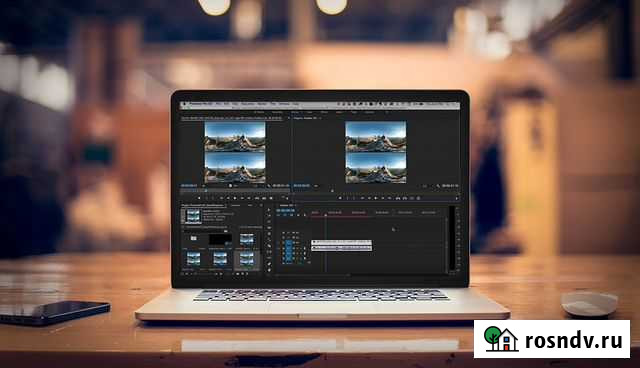Open the Source monitor wrench settings icon
This screenshot has width=640, height=368.
click(268, 186)
